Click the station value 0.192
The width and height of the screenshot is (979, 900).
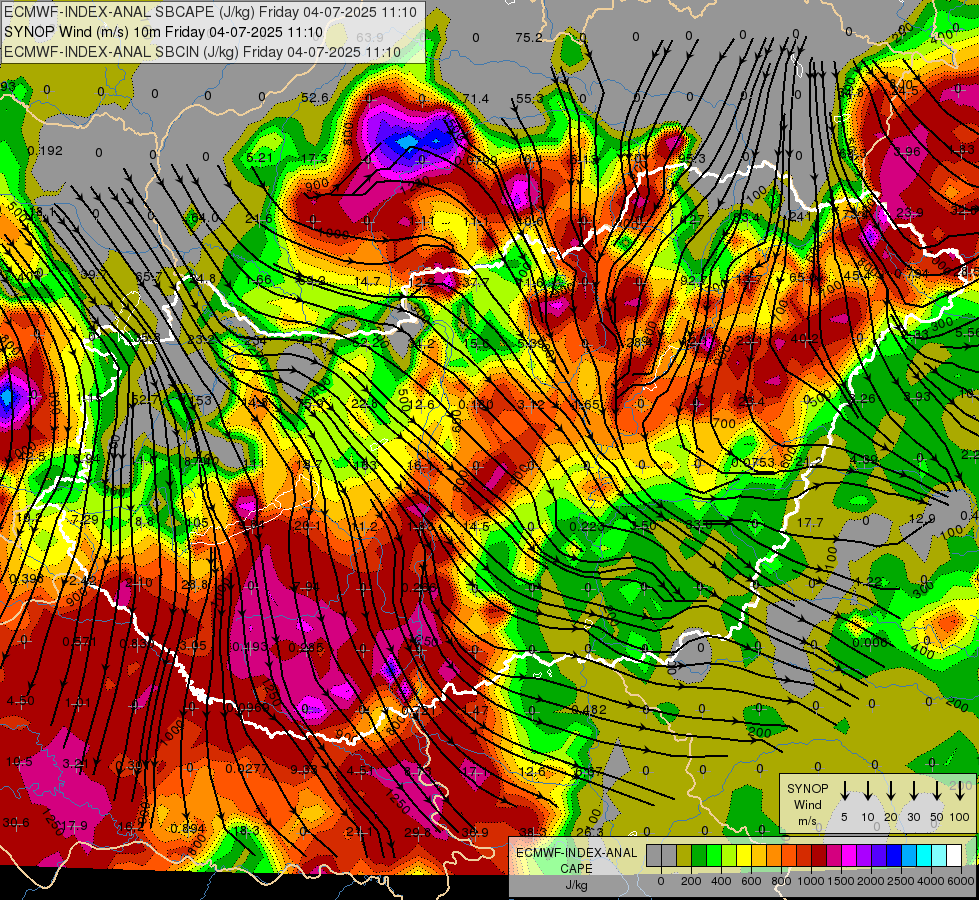[45, 151]
